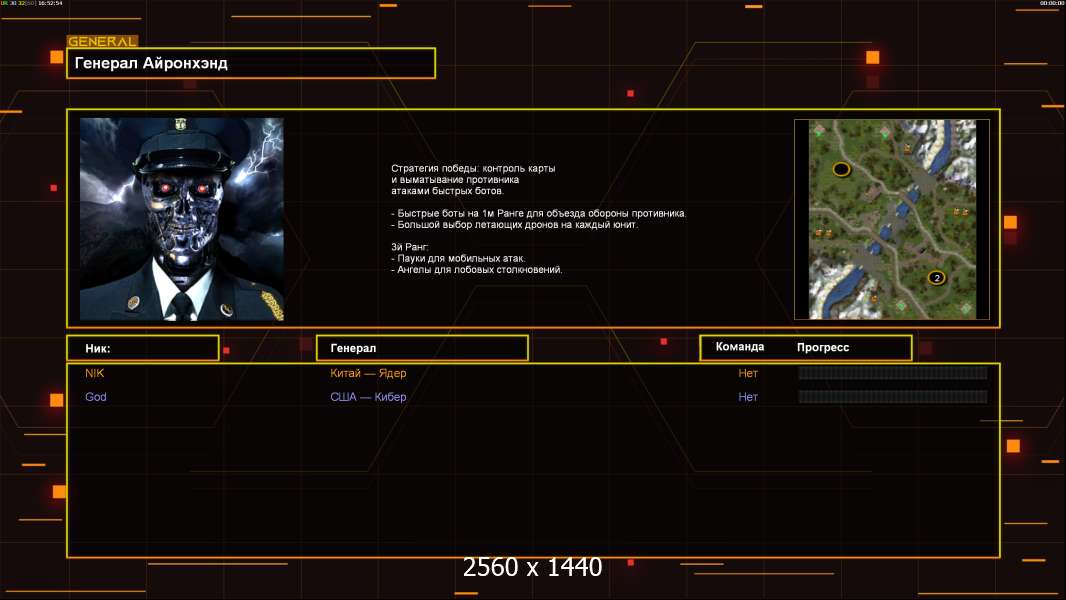This screenshot has width=1066, height=600.
Task: Click the Прогресс column header
Action: coord(823,347)
